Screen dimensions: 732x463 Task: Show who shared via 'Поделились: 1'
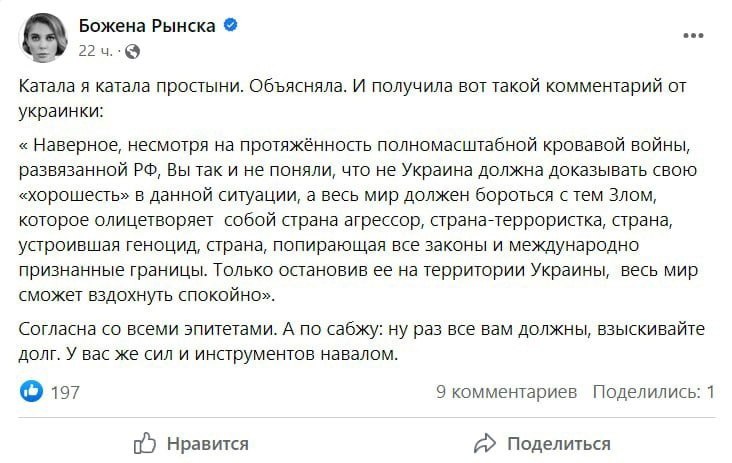[x=653, y=392]
